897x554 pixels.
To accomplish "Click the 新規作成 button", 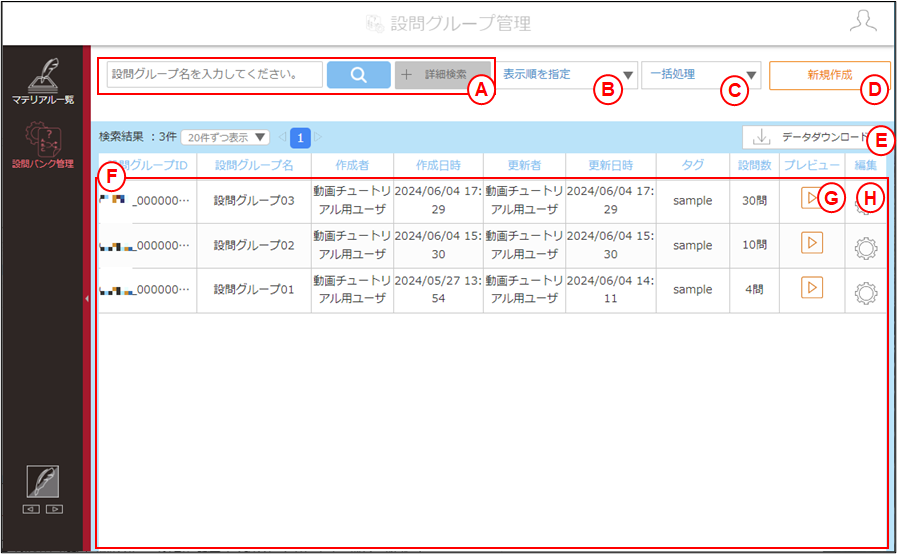I will pos(829,75).
